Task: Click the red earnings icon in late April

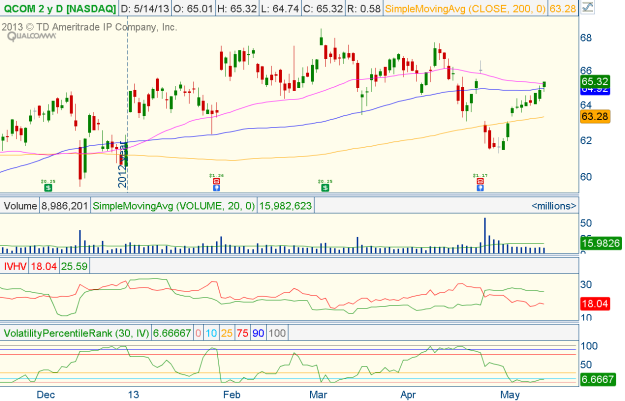Action: [x=479, y=182]
